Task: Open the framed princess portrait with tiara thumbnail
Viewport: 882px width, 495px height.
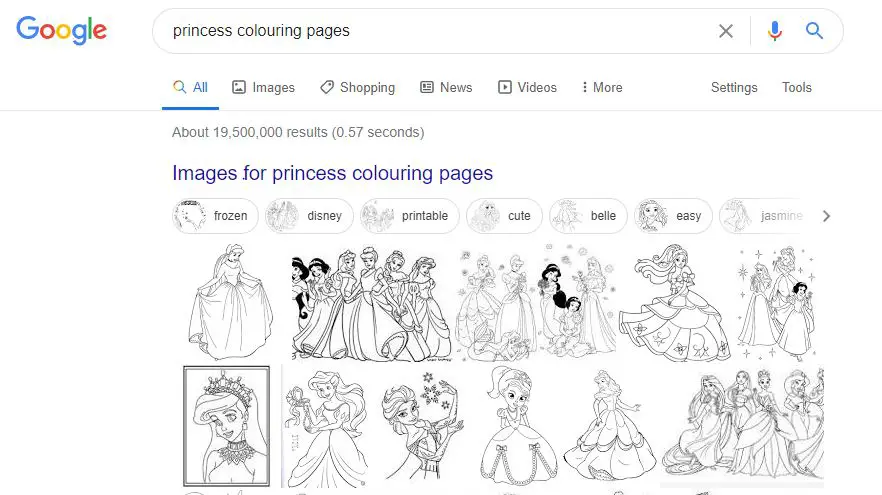Action: coord(226,426)
